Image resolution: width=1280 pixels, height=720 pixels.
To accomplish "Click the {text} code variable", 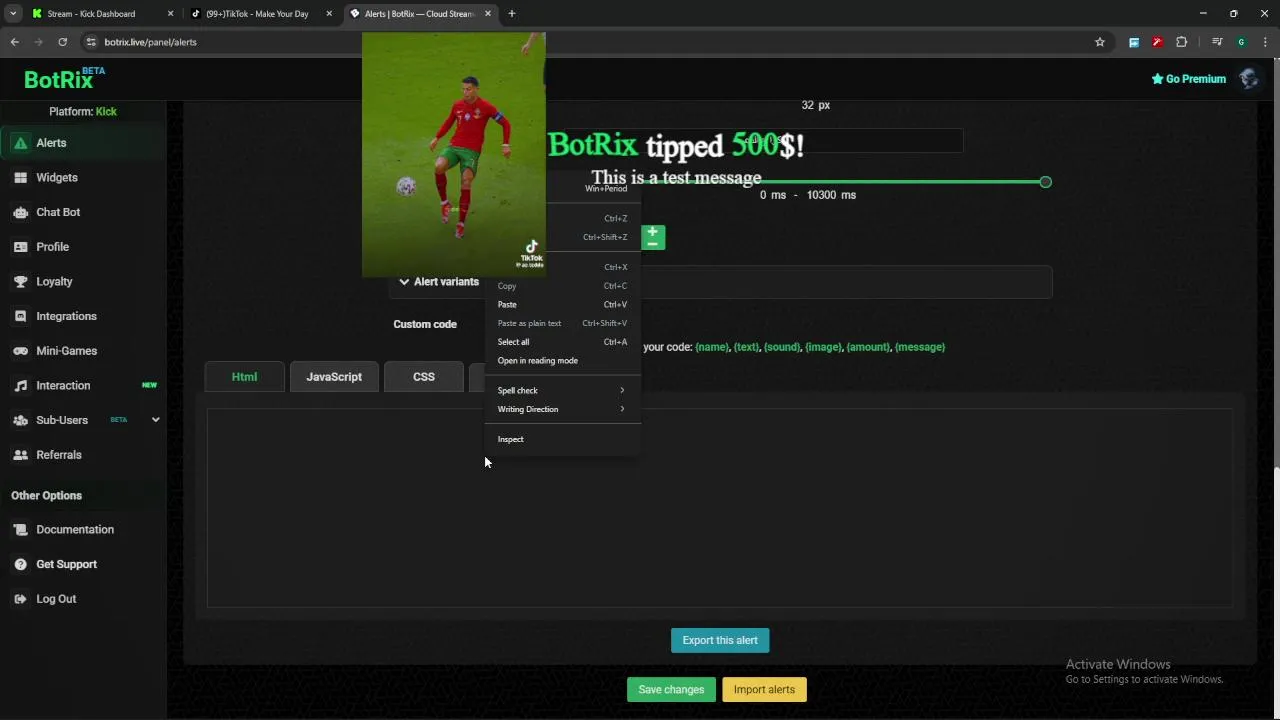I will click(746, 347).
